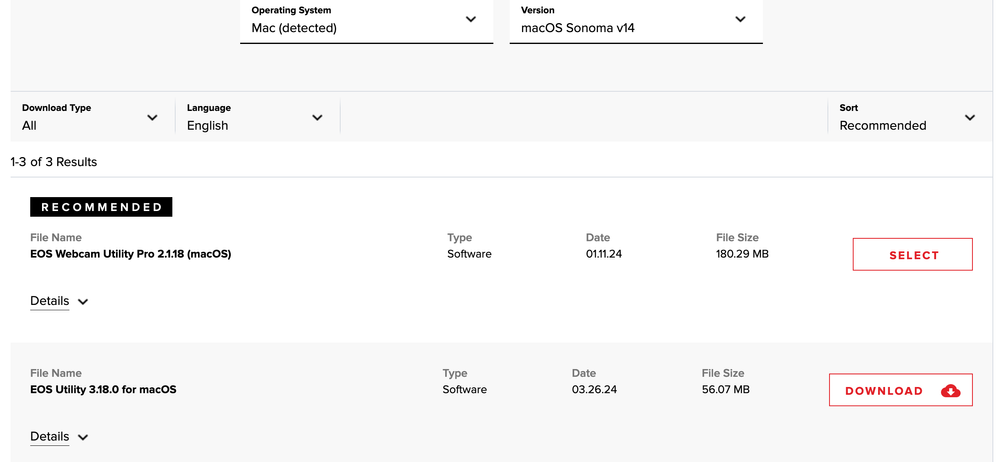The height and width of the screenshot is (462, 999).
Task: Click the RECOMMENDED badge
Action: click(101, 207)
